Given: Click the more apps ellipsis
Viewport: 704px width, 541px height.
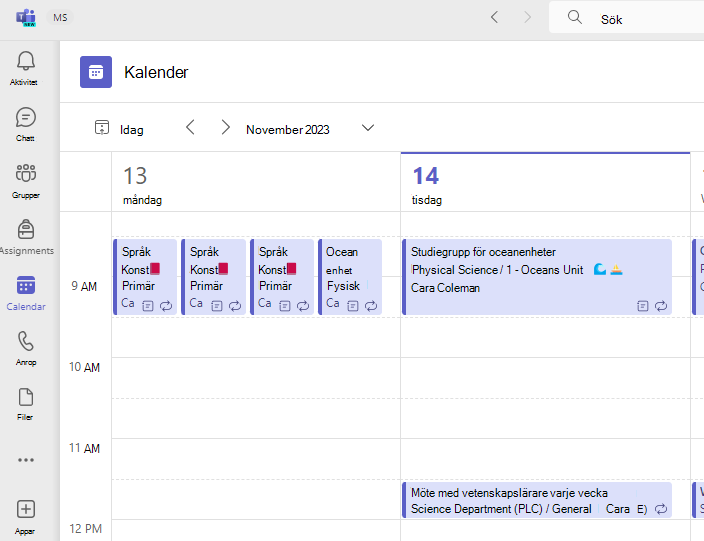Looking at the screenshot, I should 26,460.
